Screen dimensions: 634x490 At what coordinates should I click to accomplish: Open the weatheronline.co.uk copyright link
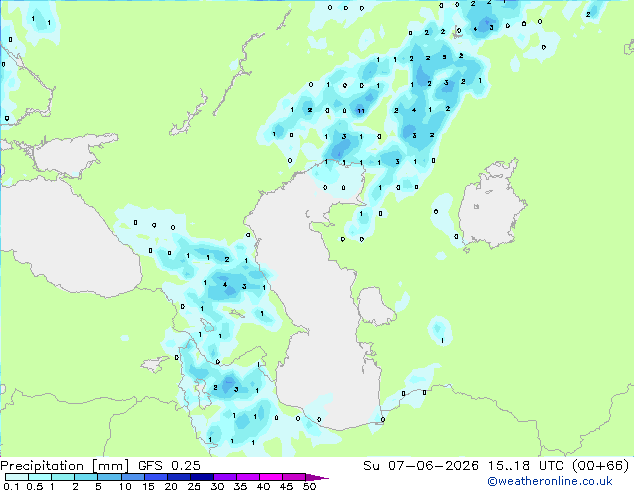[x=550, y=481]
